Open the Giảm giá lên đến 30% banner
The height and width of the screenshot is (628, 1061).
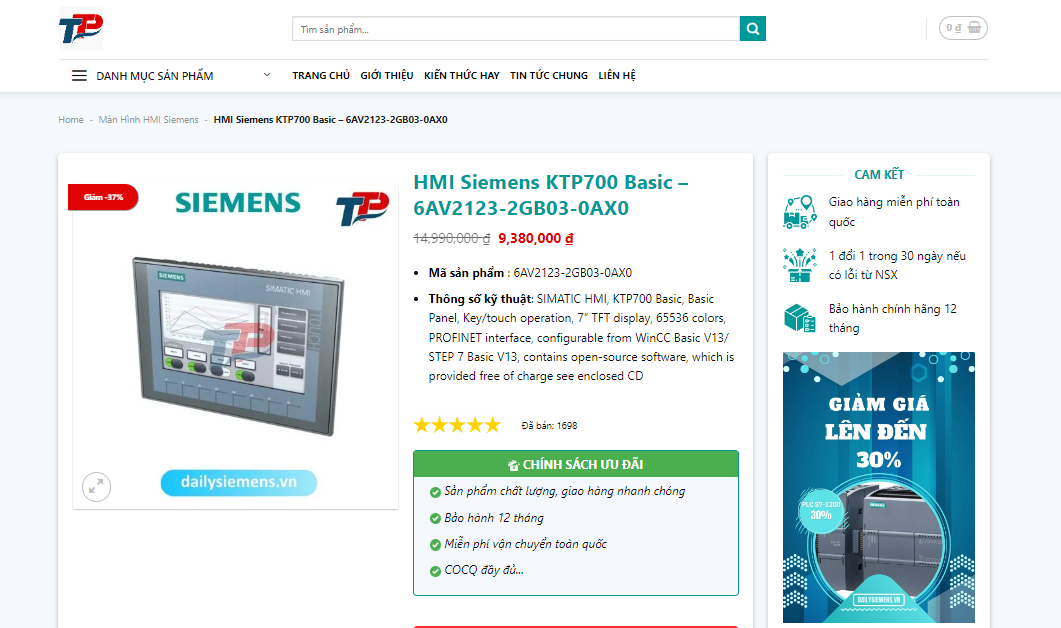(x=878, y=487)
